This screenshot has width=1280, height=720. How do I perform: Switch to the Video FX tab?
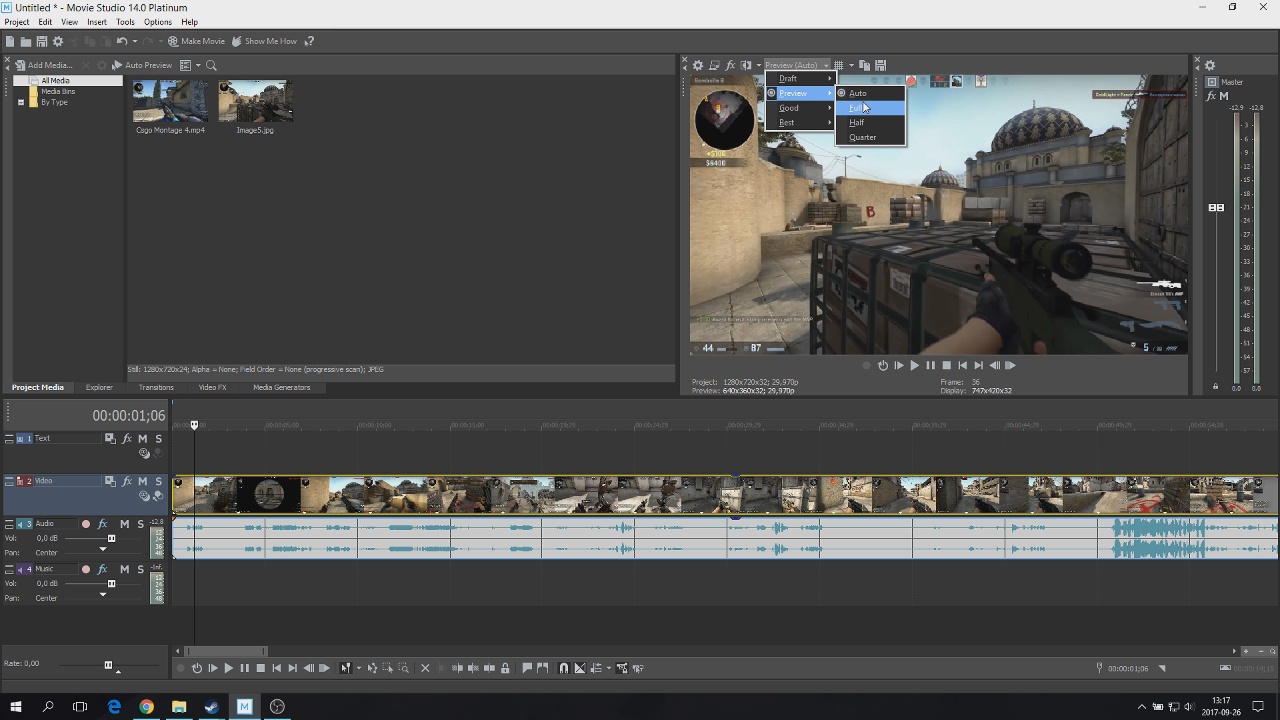[212, 388]
